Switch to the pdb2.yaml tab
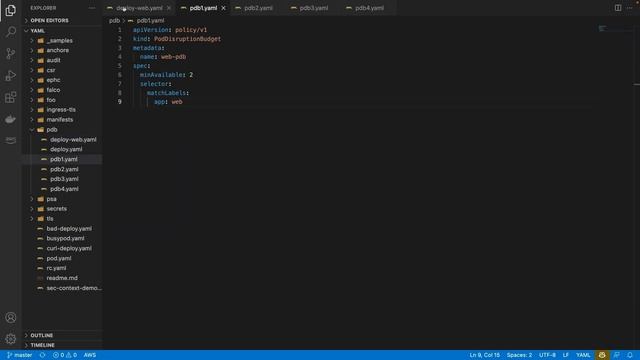640x360 pixels. tap(258, 8)
